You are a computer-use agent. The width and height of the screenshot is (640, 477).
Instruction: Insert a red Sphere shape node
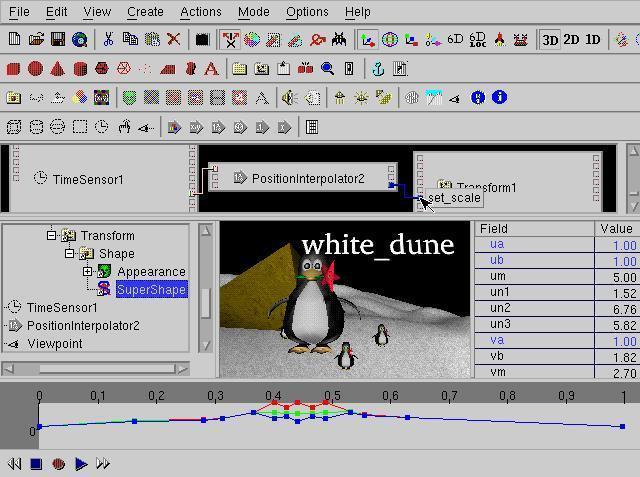tap(36, 69)
